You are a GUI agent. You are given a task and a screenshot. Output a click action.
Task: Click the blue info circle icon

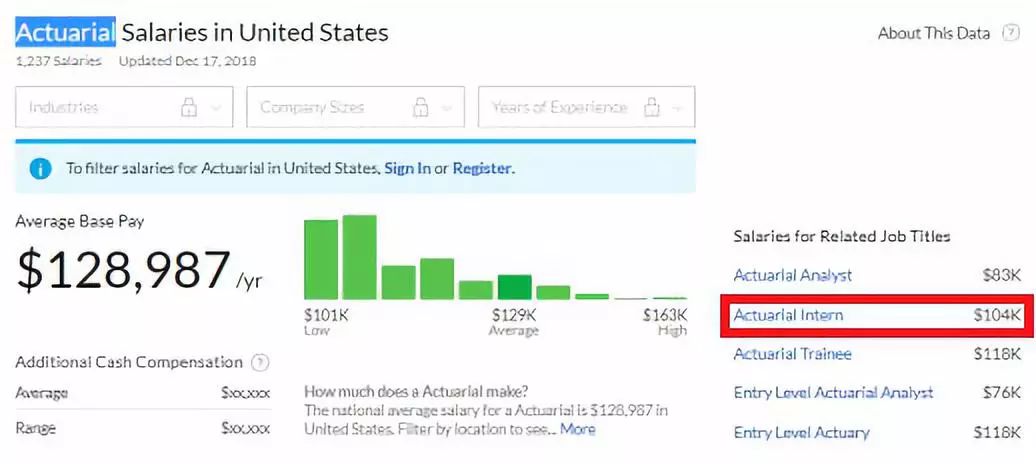click(x=40, y=169)
